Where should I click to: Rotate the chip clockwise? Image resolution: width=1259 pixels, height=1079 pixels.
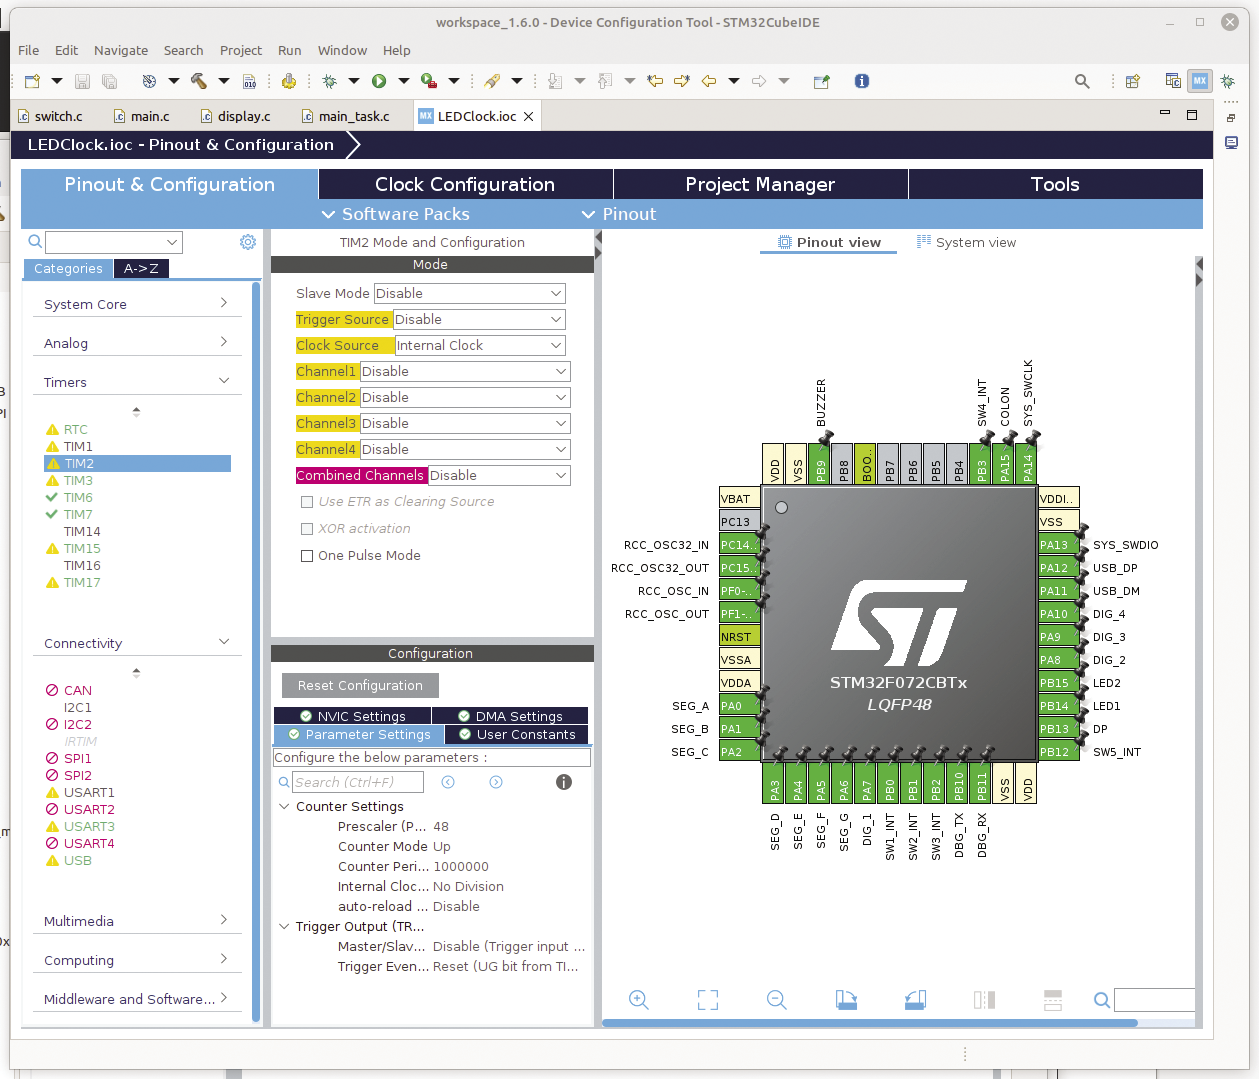click(x=846, y=999)
